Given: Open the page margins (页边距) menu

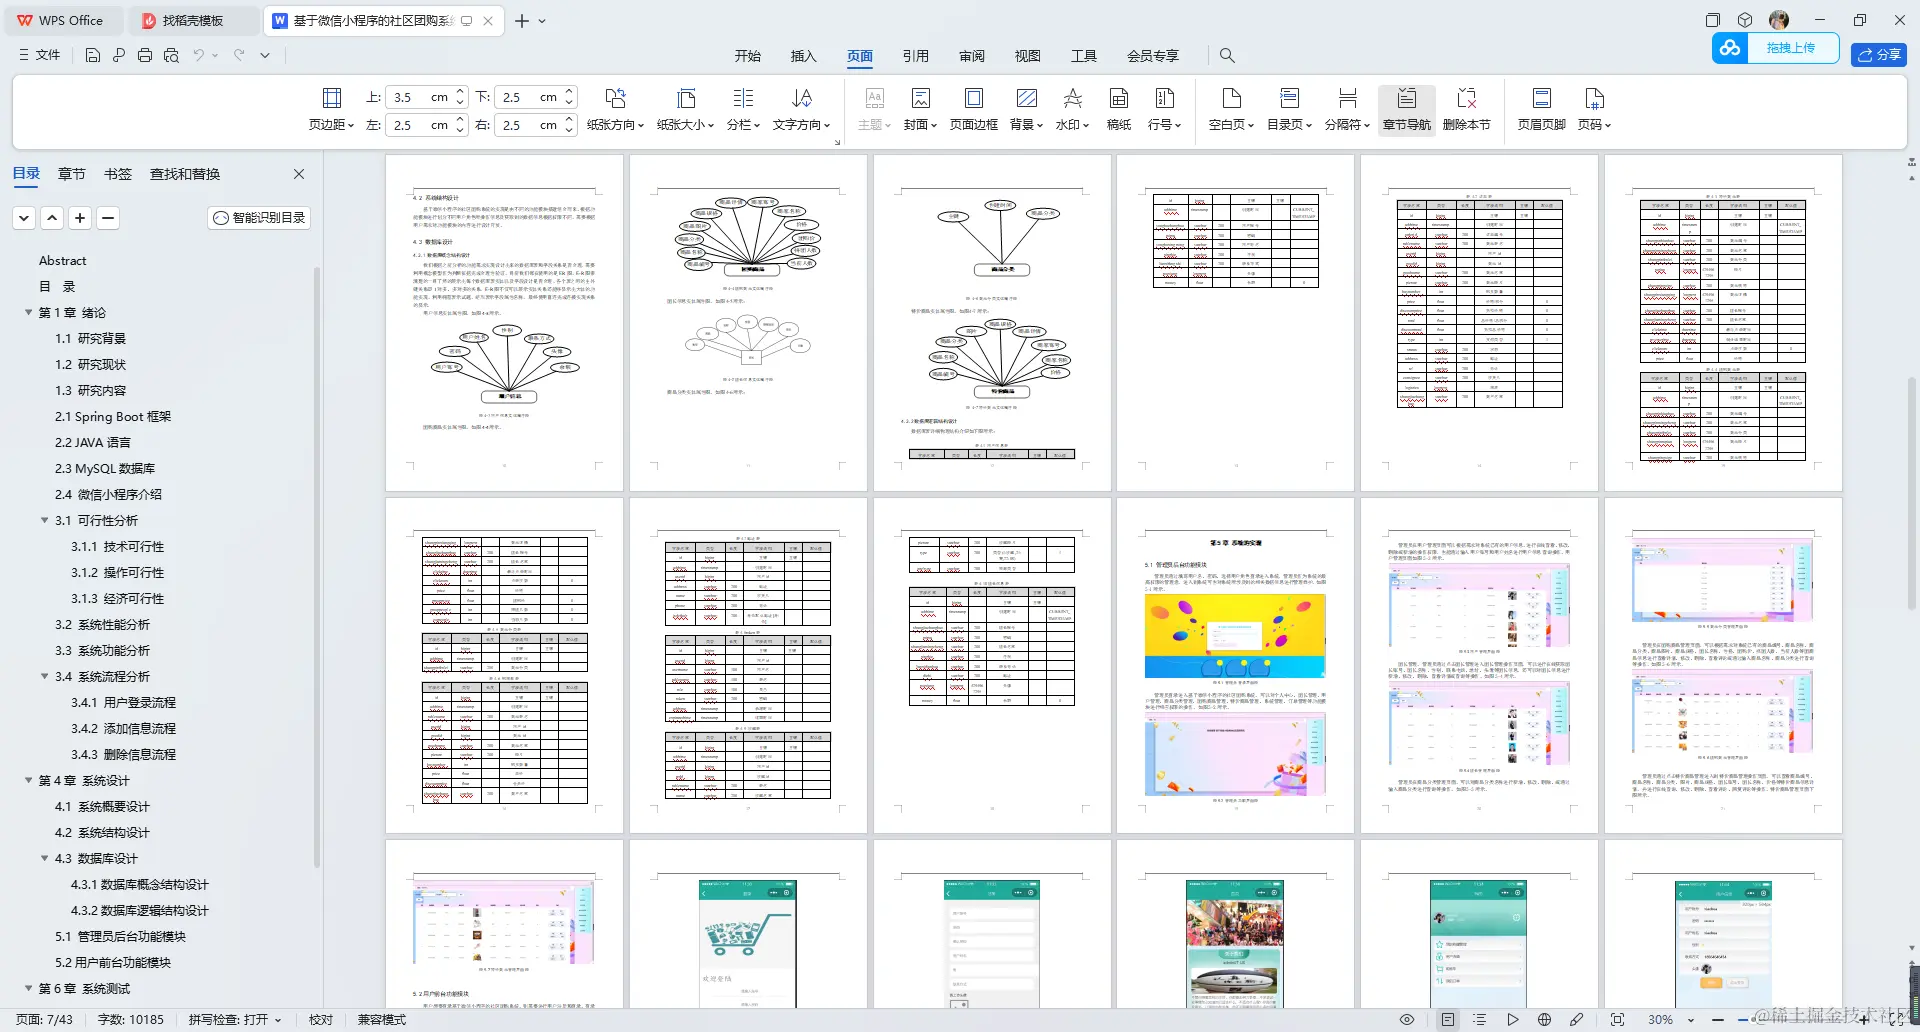Looking at the screenshot, I should click(331, 109).
